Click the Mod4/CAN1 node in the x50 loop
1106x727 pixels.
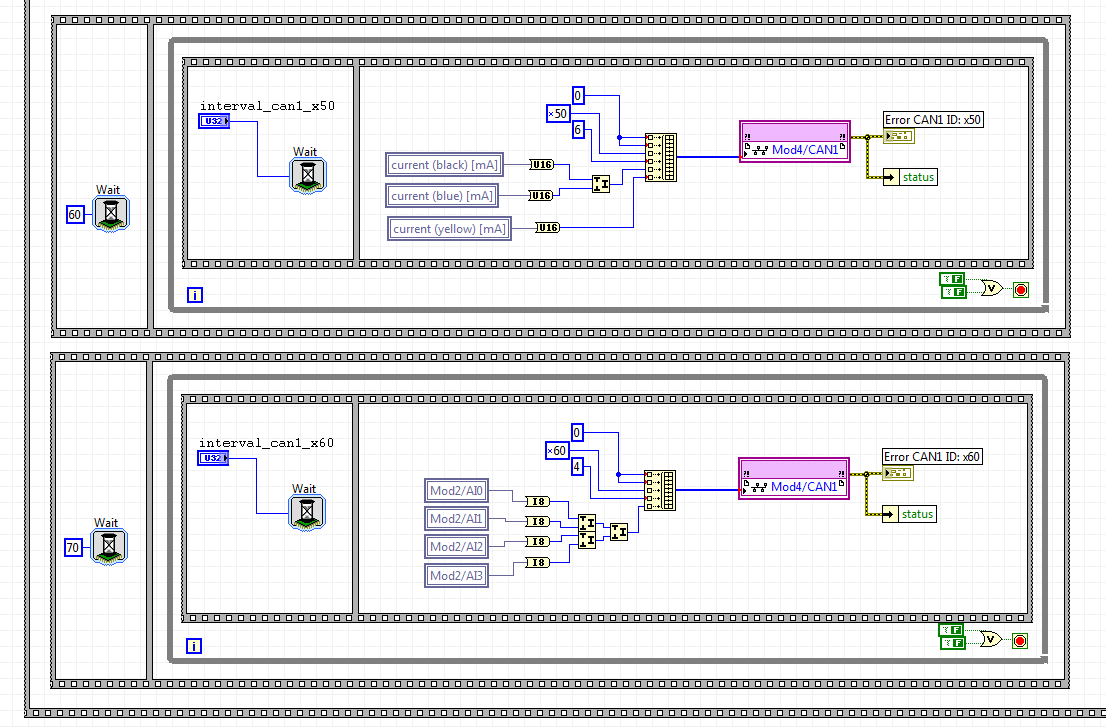click(795, 142)
